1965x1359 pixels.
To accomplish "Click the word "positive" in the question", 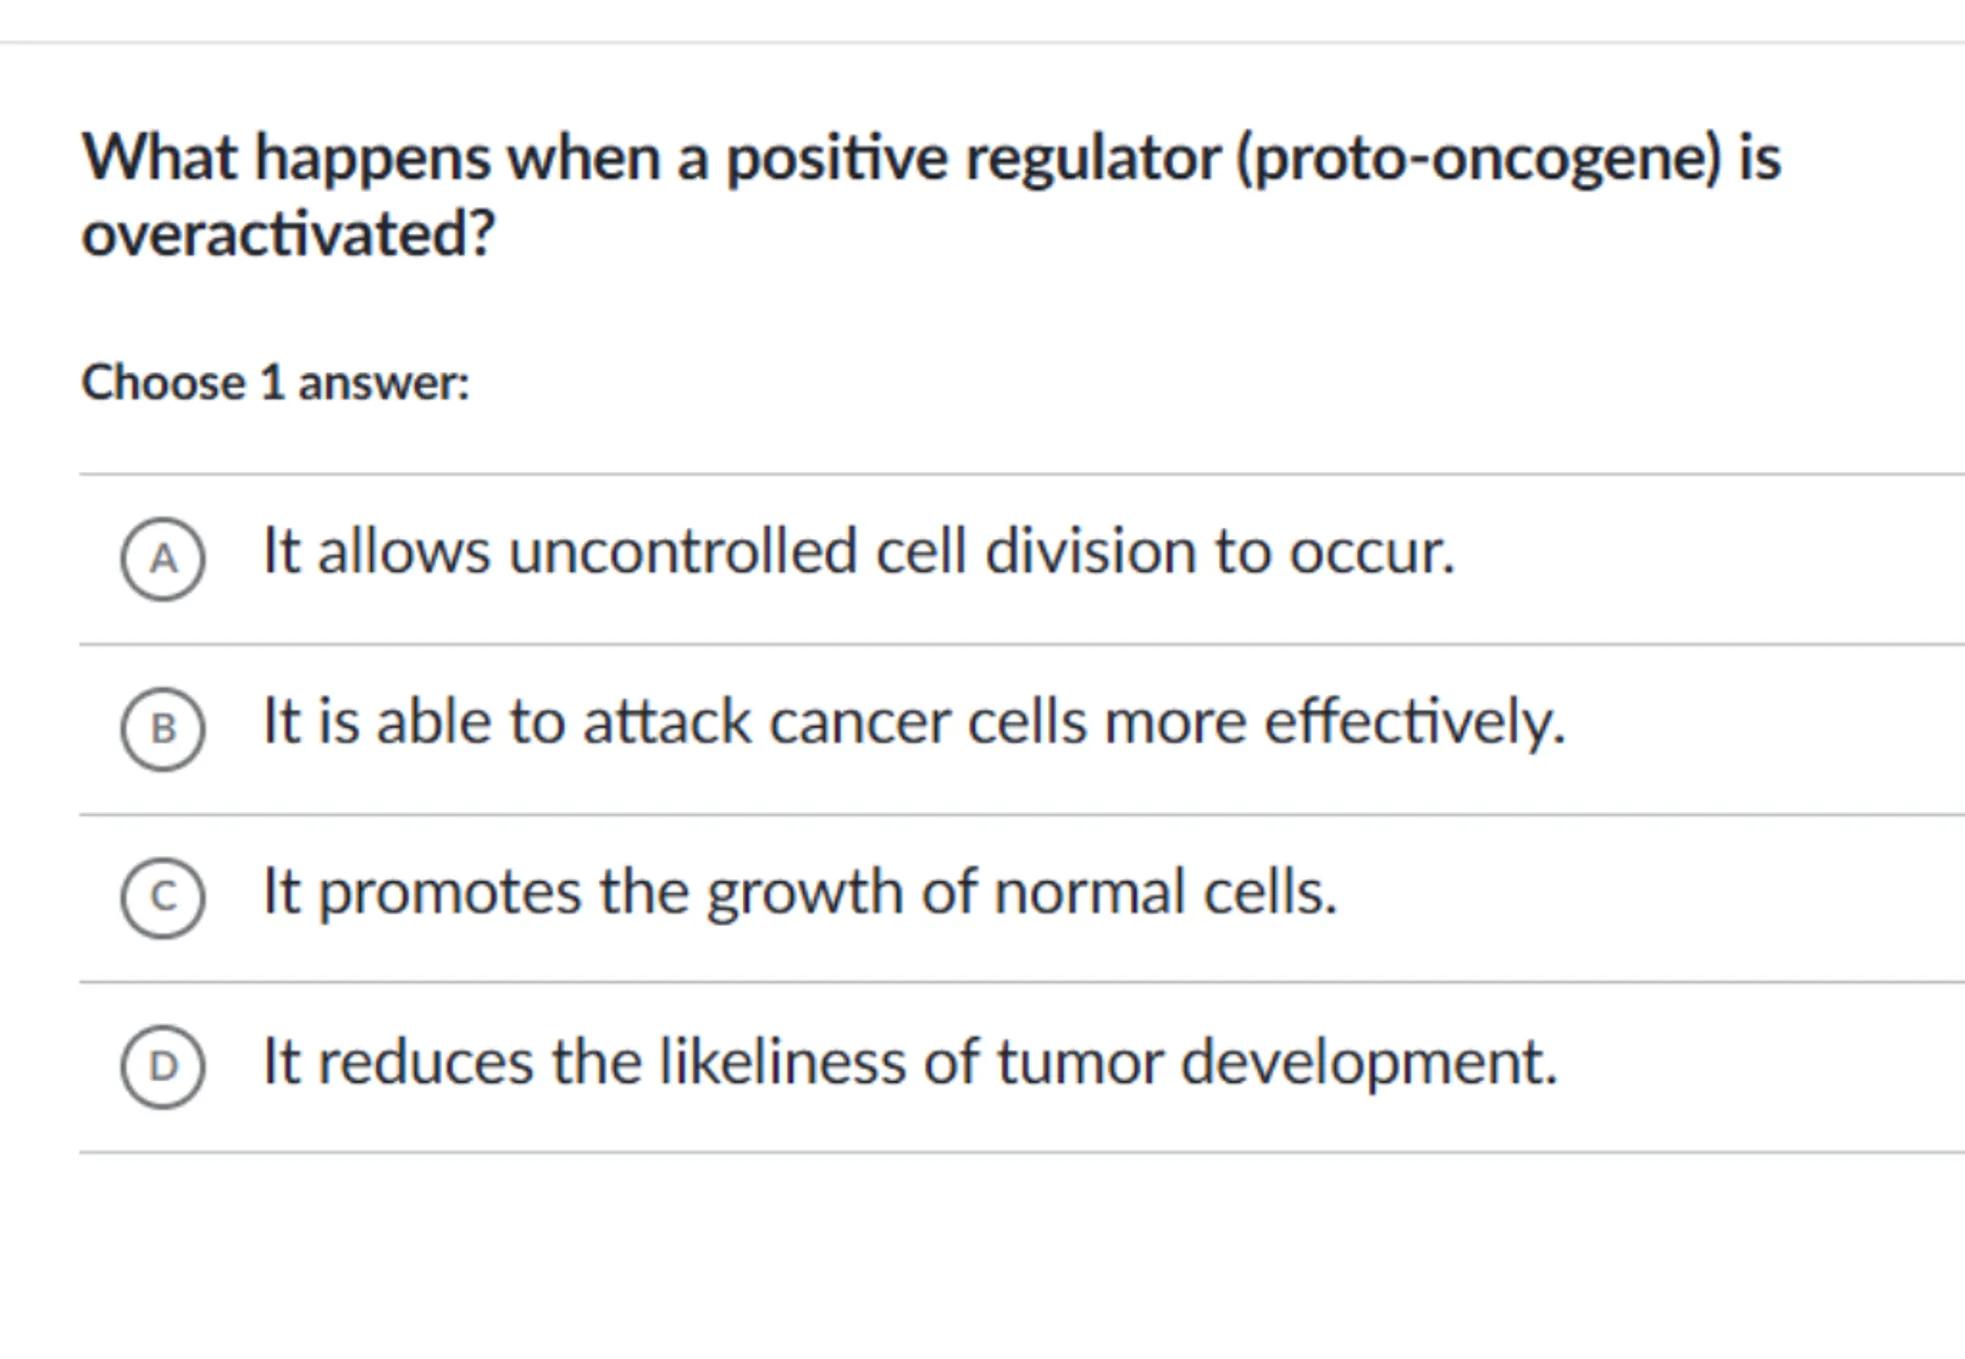I will [836, 158].
